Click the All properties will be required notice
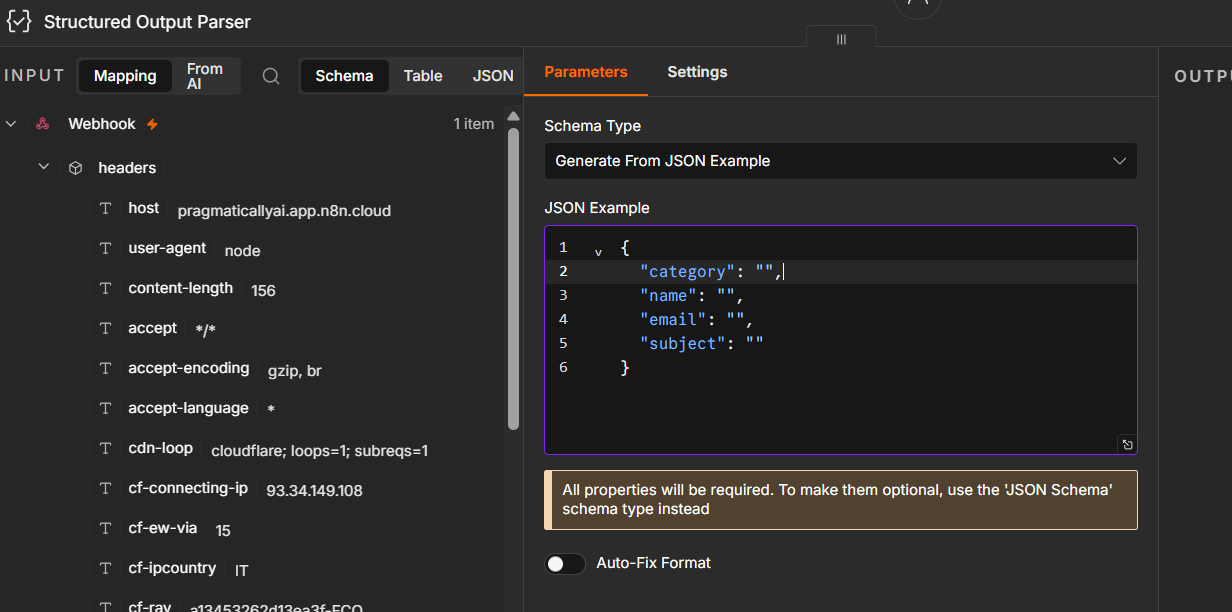This screenshot has width=1232, height=612. (x=841, y=500)
